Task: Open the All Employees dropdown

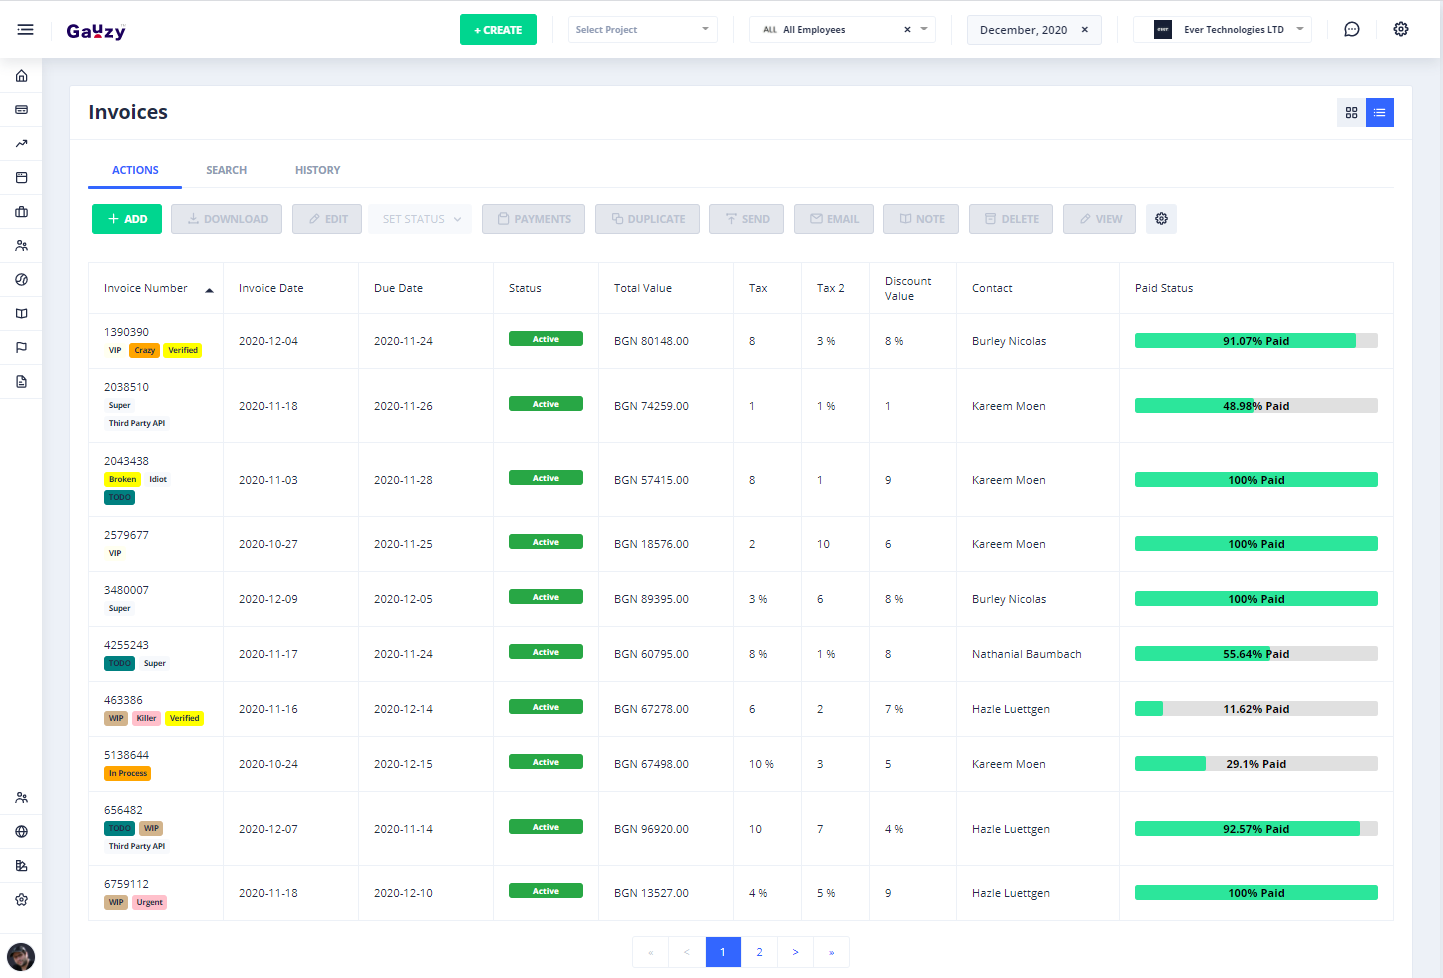Action: [841, 30]
